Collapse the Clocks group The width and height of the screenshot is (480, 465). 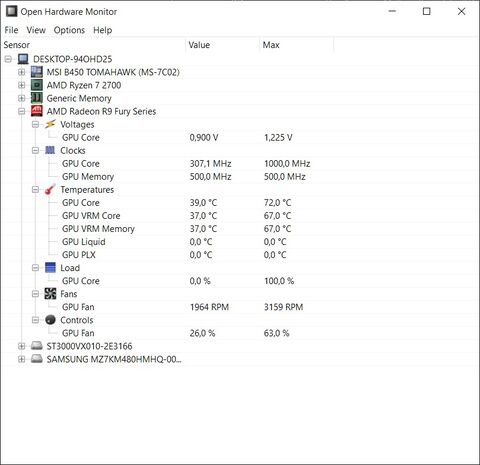[35, 150]
